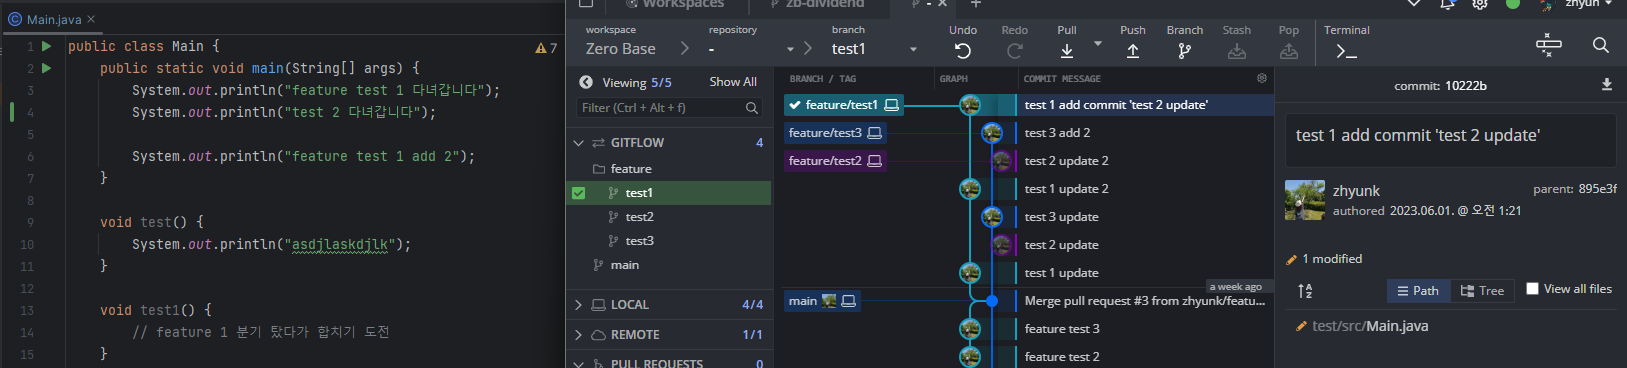Expand the LOCAL section

click(578, 305)
